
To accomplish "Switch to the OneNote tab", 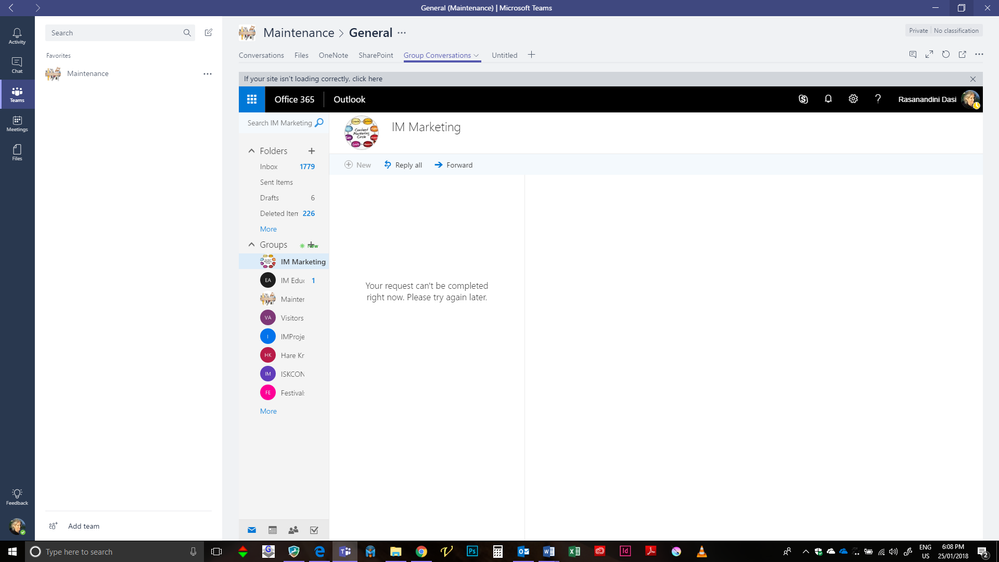I will pyautogui.click(x=333, y=55).
